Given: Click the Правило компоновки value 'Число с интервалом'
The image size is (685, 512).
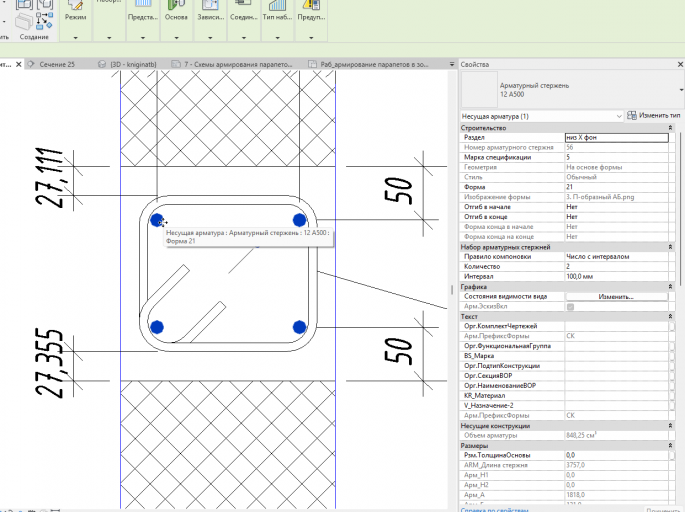Looking at the screenshot, I should click(616, 256).
